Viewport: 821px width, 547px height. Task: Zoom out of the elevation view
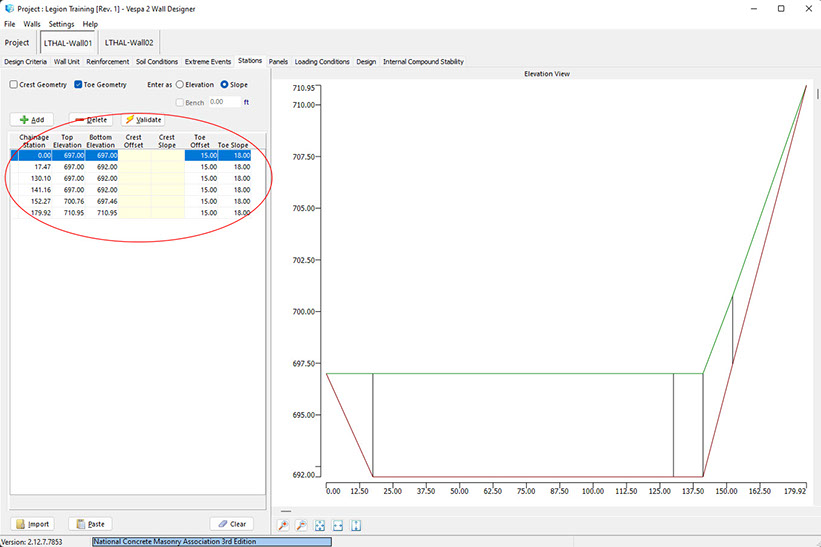pos(302,525)
